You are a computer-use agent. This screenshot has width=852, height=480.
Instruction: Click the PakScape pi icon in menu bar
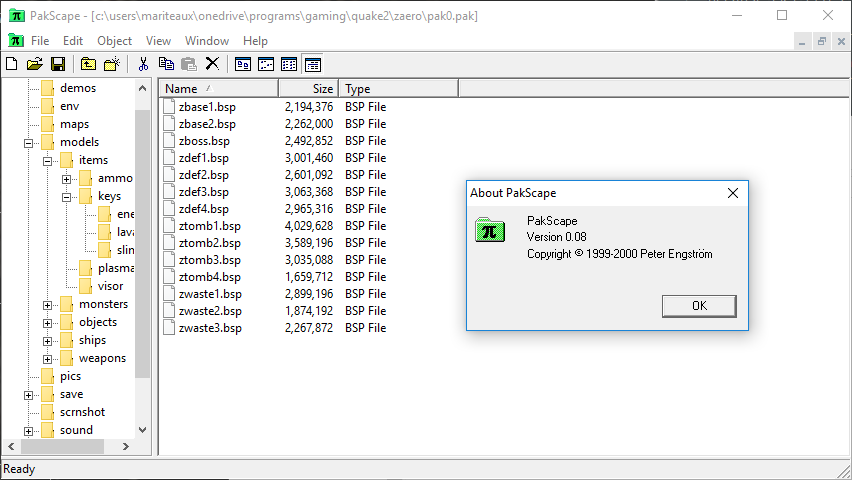[x=16, y=41]
